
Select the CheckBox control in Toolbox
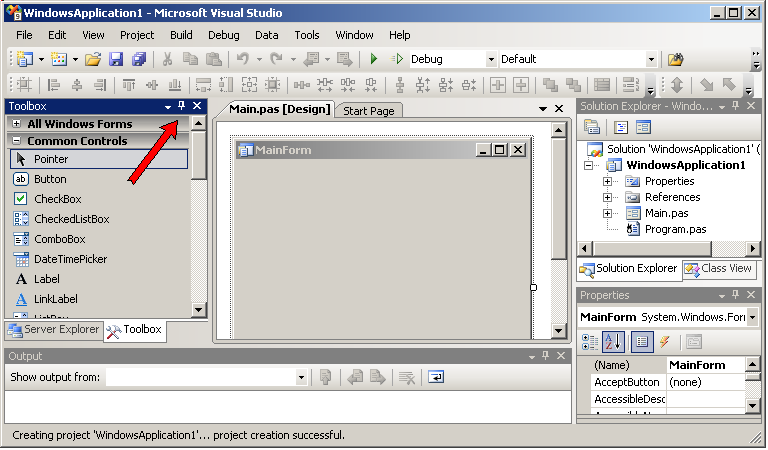coord(57,199)
